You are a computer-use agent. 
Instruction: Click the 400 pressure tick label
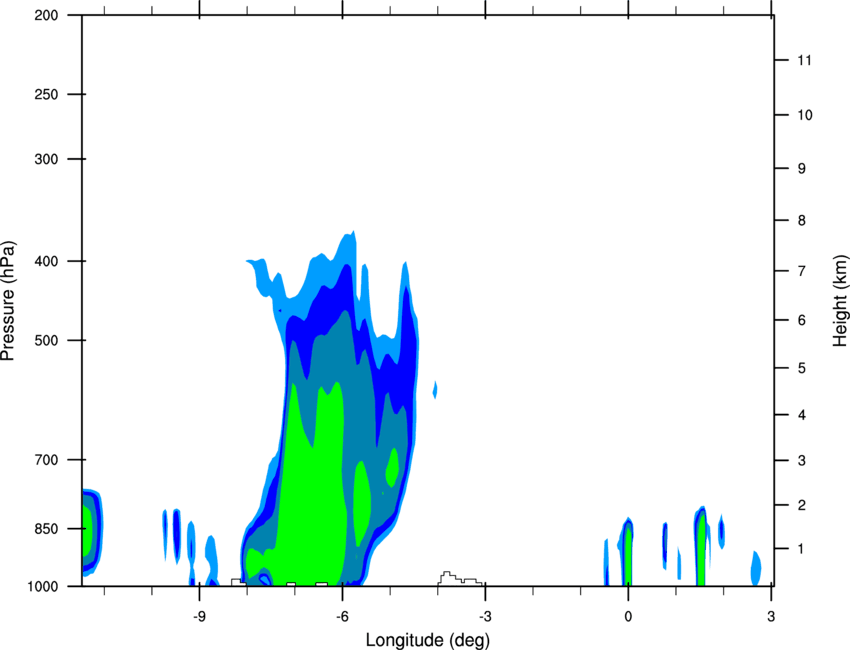pos(46,261)
